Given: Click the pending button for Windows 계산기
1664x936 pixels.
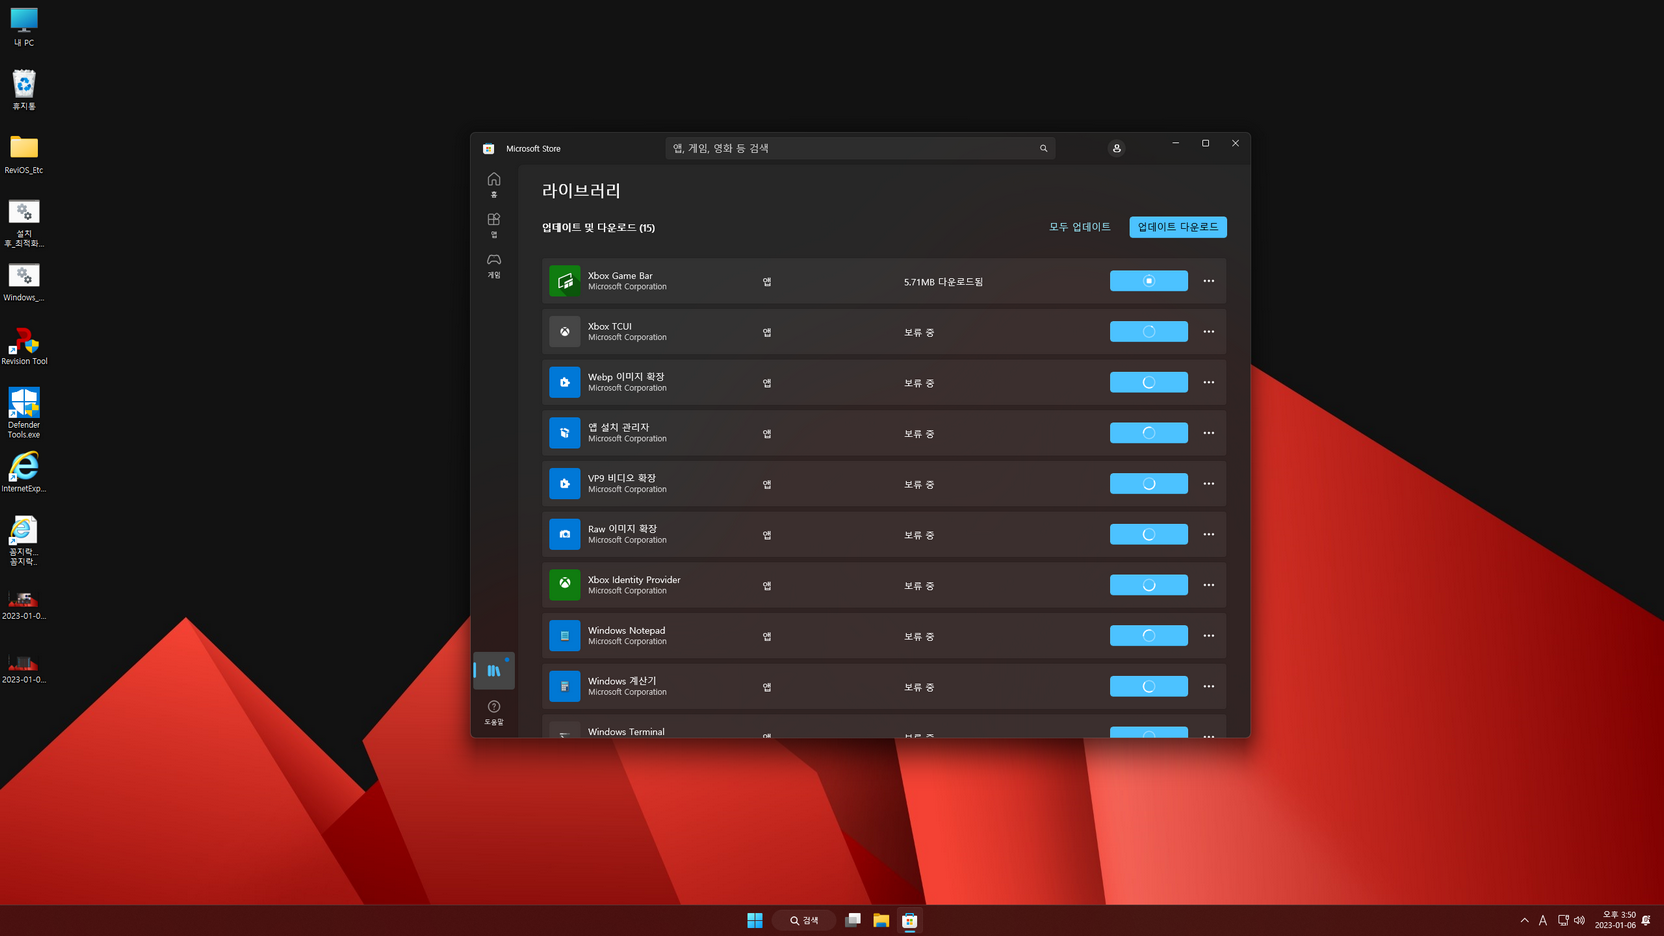Looking at the screenshot, I should pos(1149,686).
